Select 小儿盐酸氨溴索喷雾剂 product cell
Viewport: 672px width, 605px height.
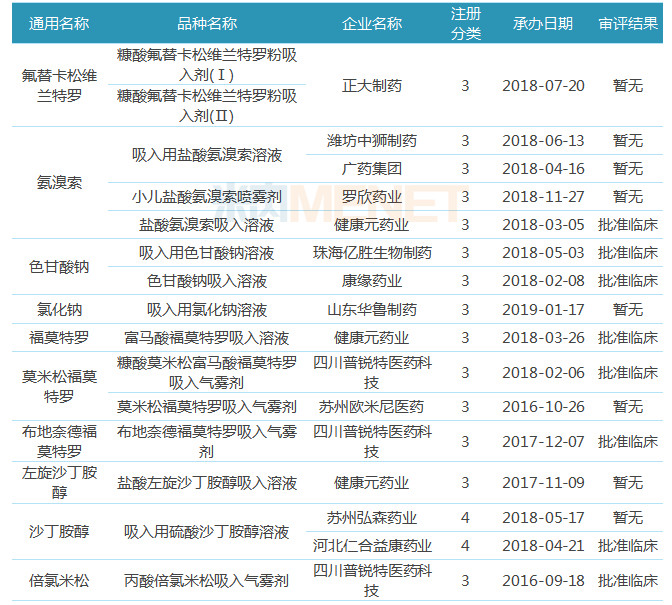(x=207, y=197)
